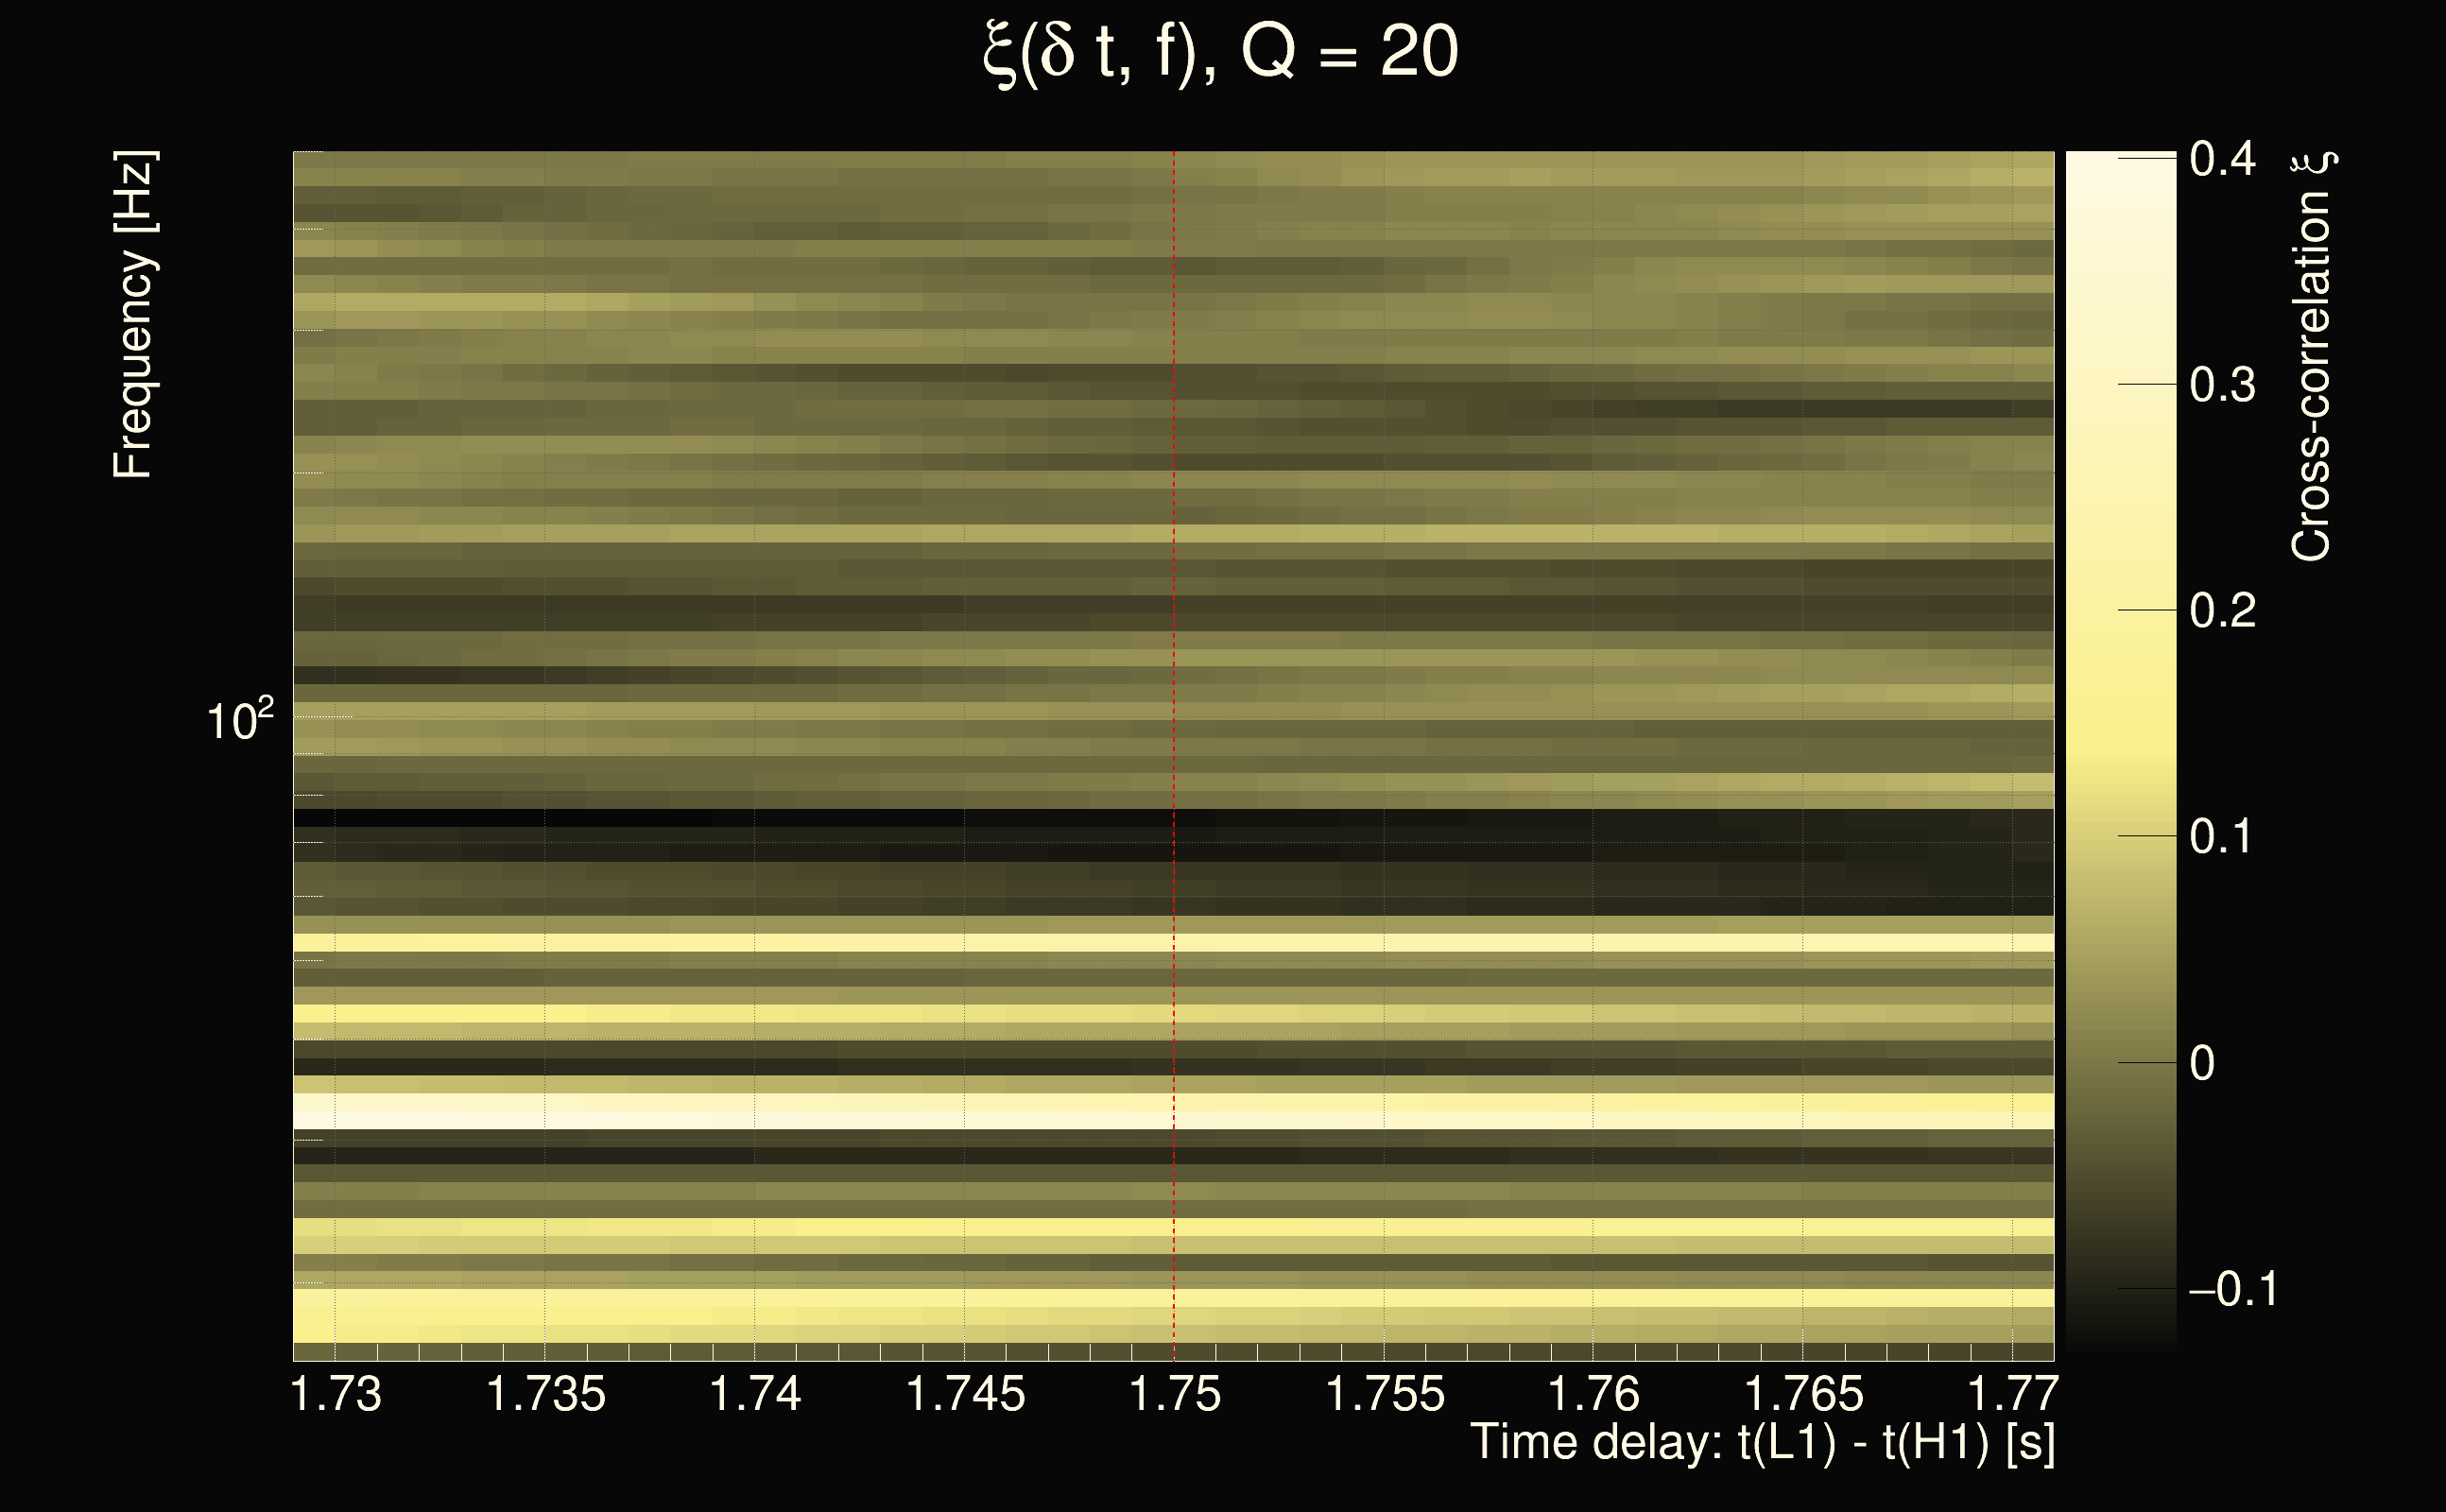Click the 1.735 time delay tick label
The width and height of the screenshot is (2446, 1512).
[x=545, y=1394]
